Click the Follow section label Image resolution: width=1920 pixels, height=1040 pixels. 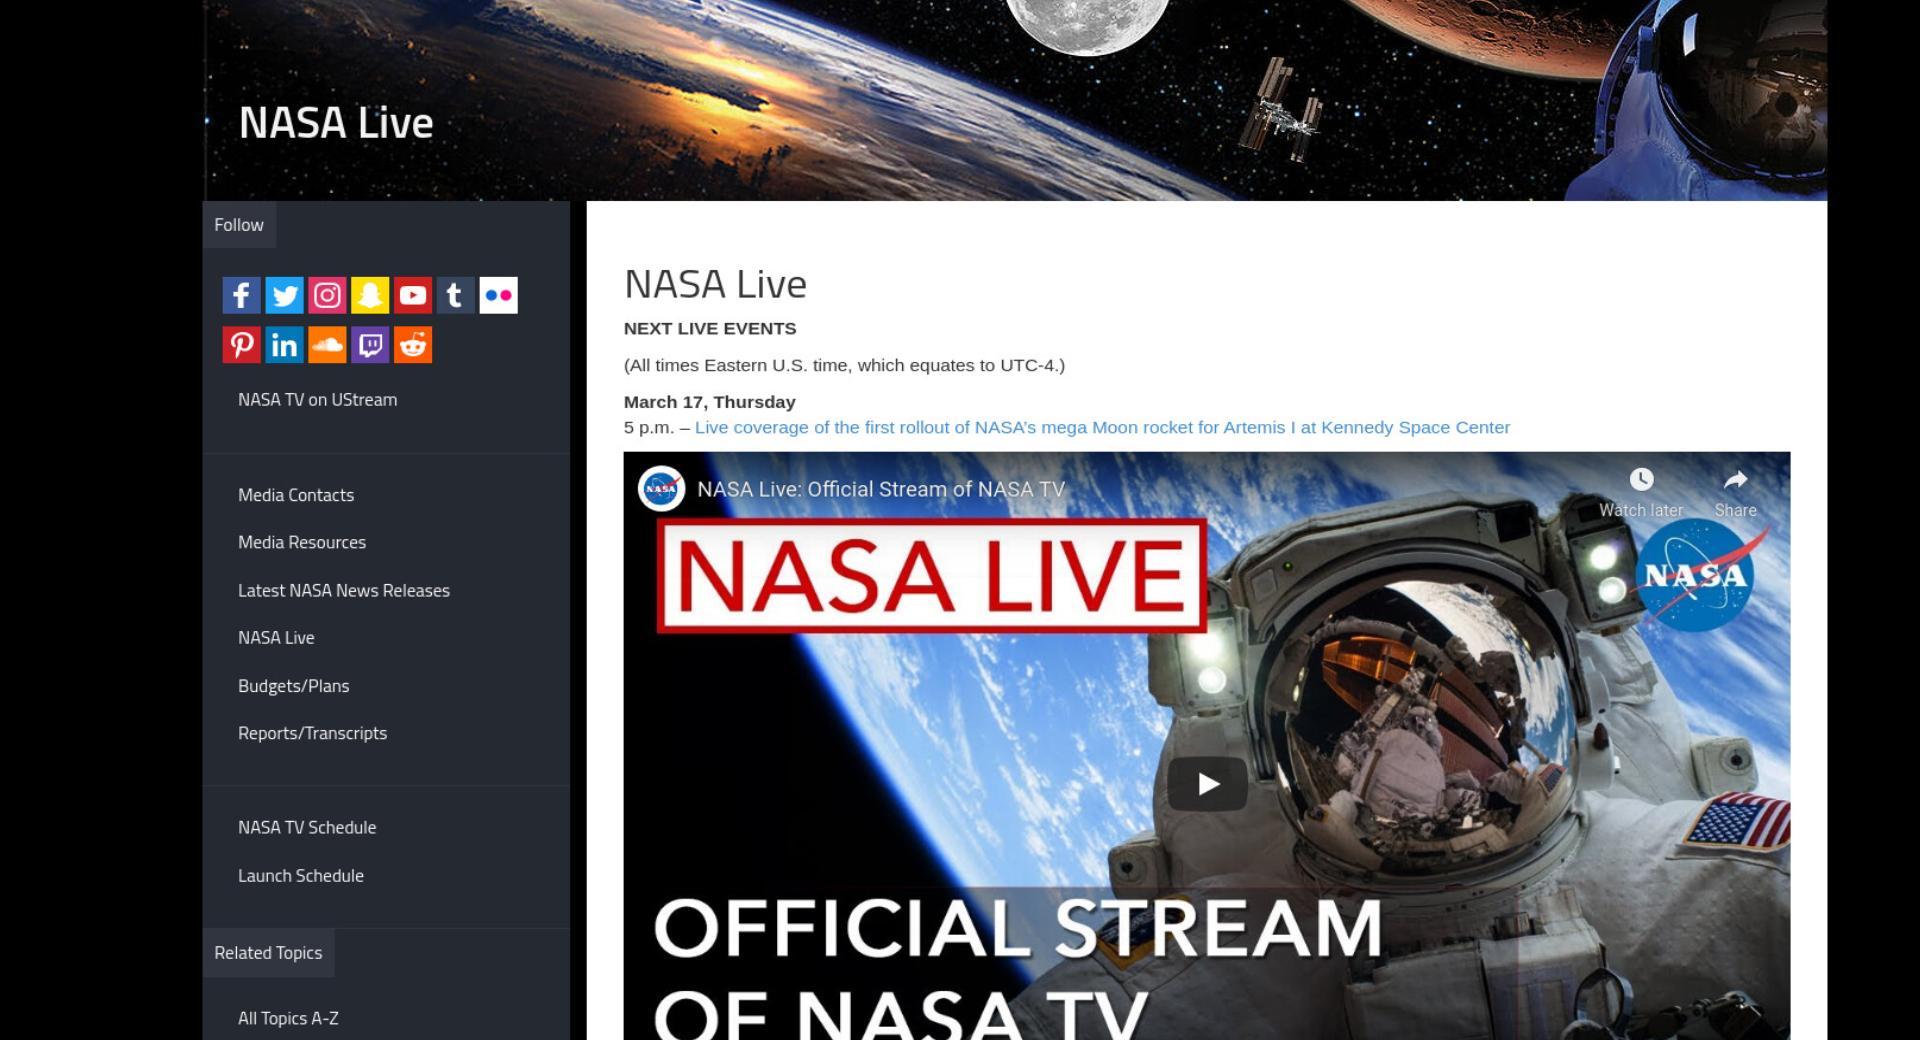pyautogui.click(x=239, y=225)
